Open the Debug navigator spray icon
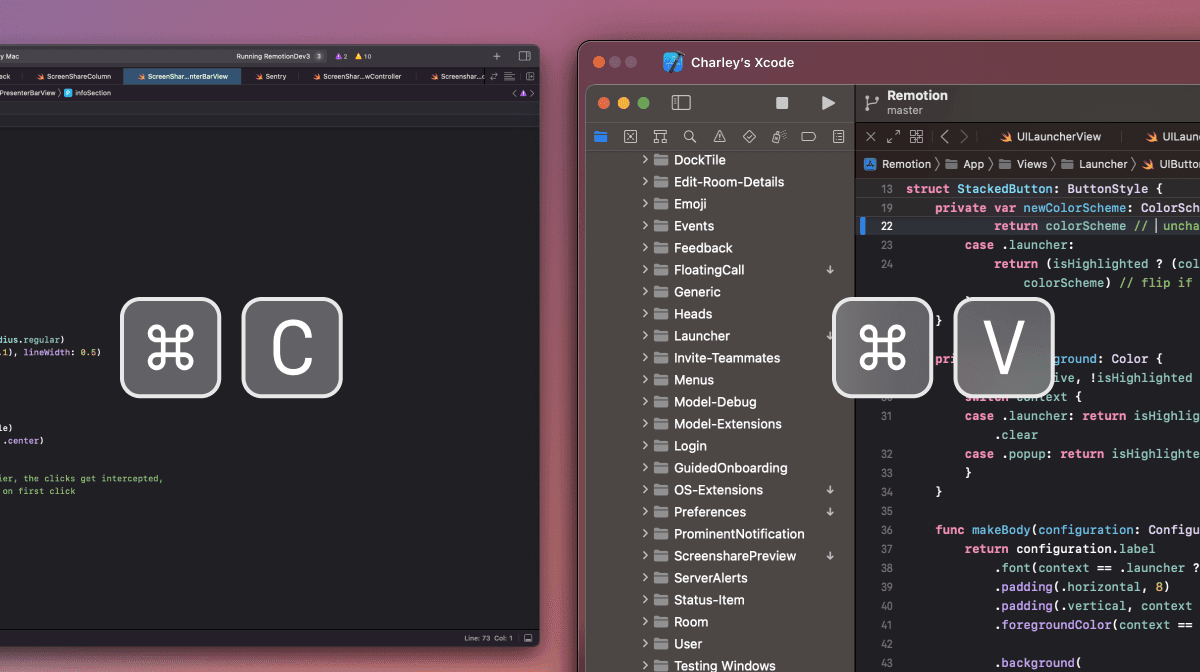This screenshot has width=1200, height=672. [x=779, y=137]
